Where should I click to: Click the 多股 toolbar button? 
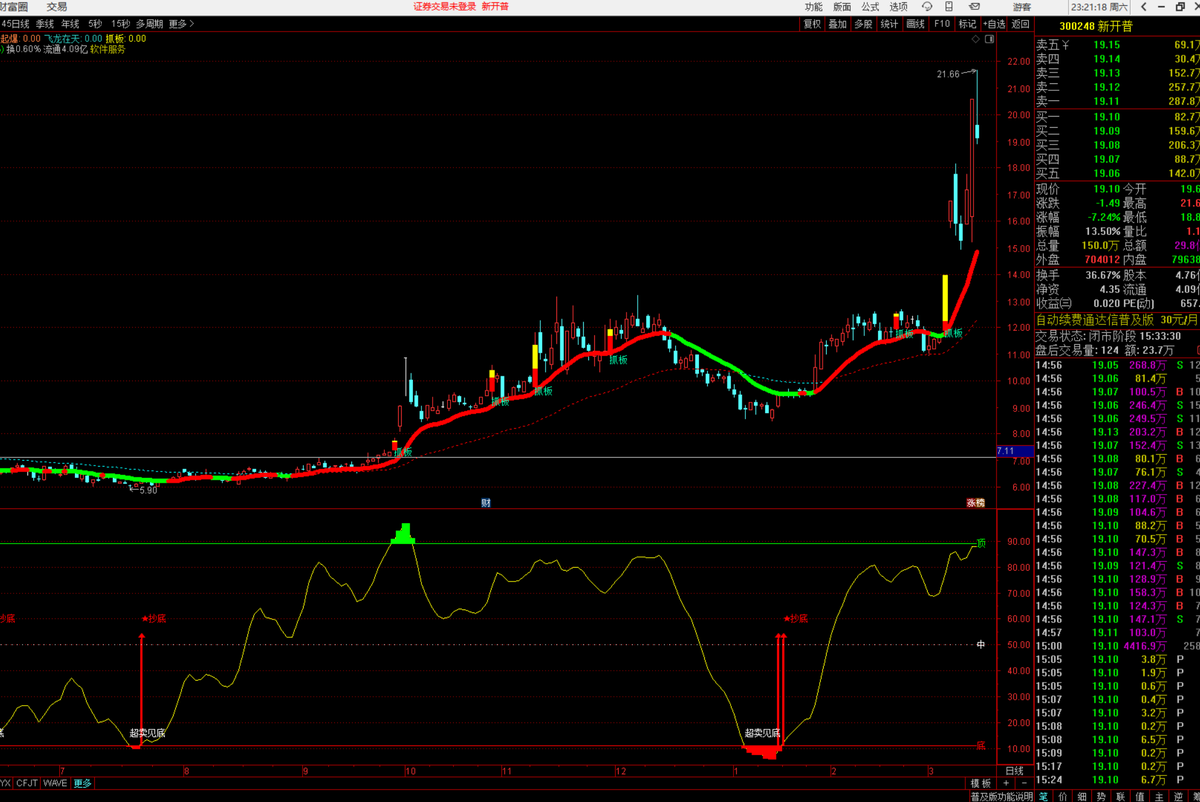click(864, 24)
